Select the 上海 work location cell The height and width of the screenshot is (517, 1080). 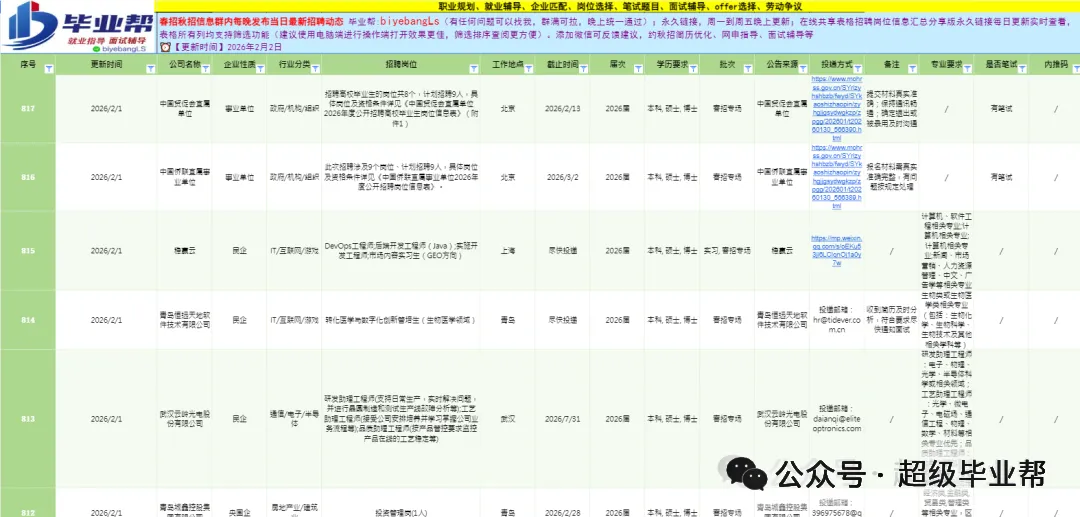click(508, 251)
